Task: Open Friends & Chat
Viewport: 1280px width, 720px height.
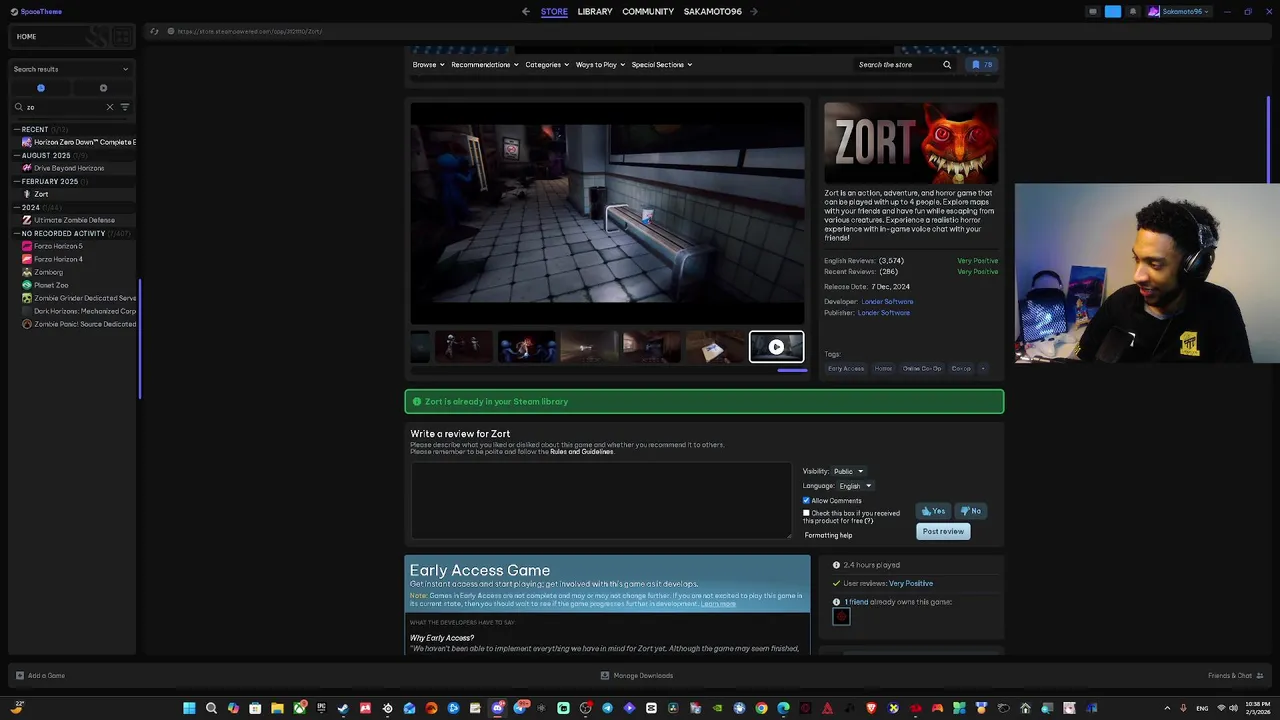Action: point(1235,675)
